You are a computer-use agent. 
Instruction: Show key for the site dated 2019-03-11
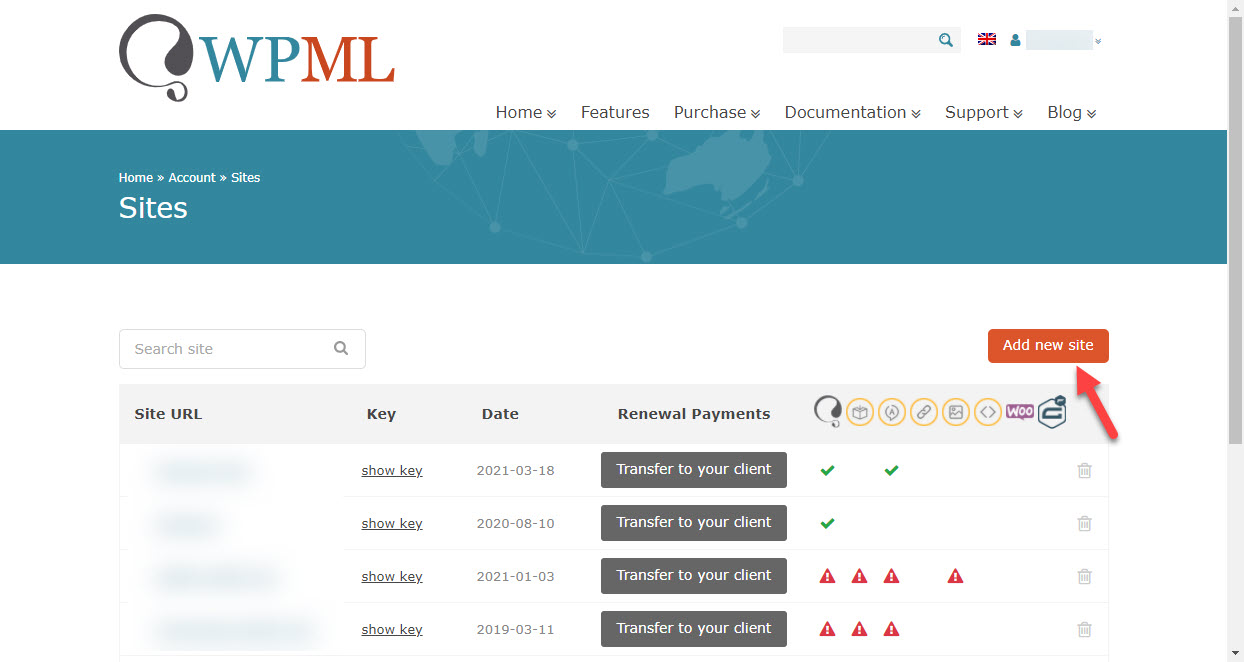click(392, 629)
